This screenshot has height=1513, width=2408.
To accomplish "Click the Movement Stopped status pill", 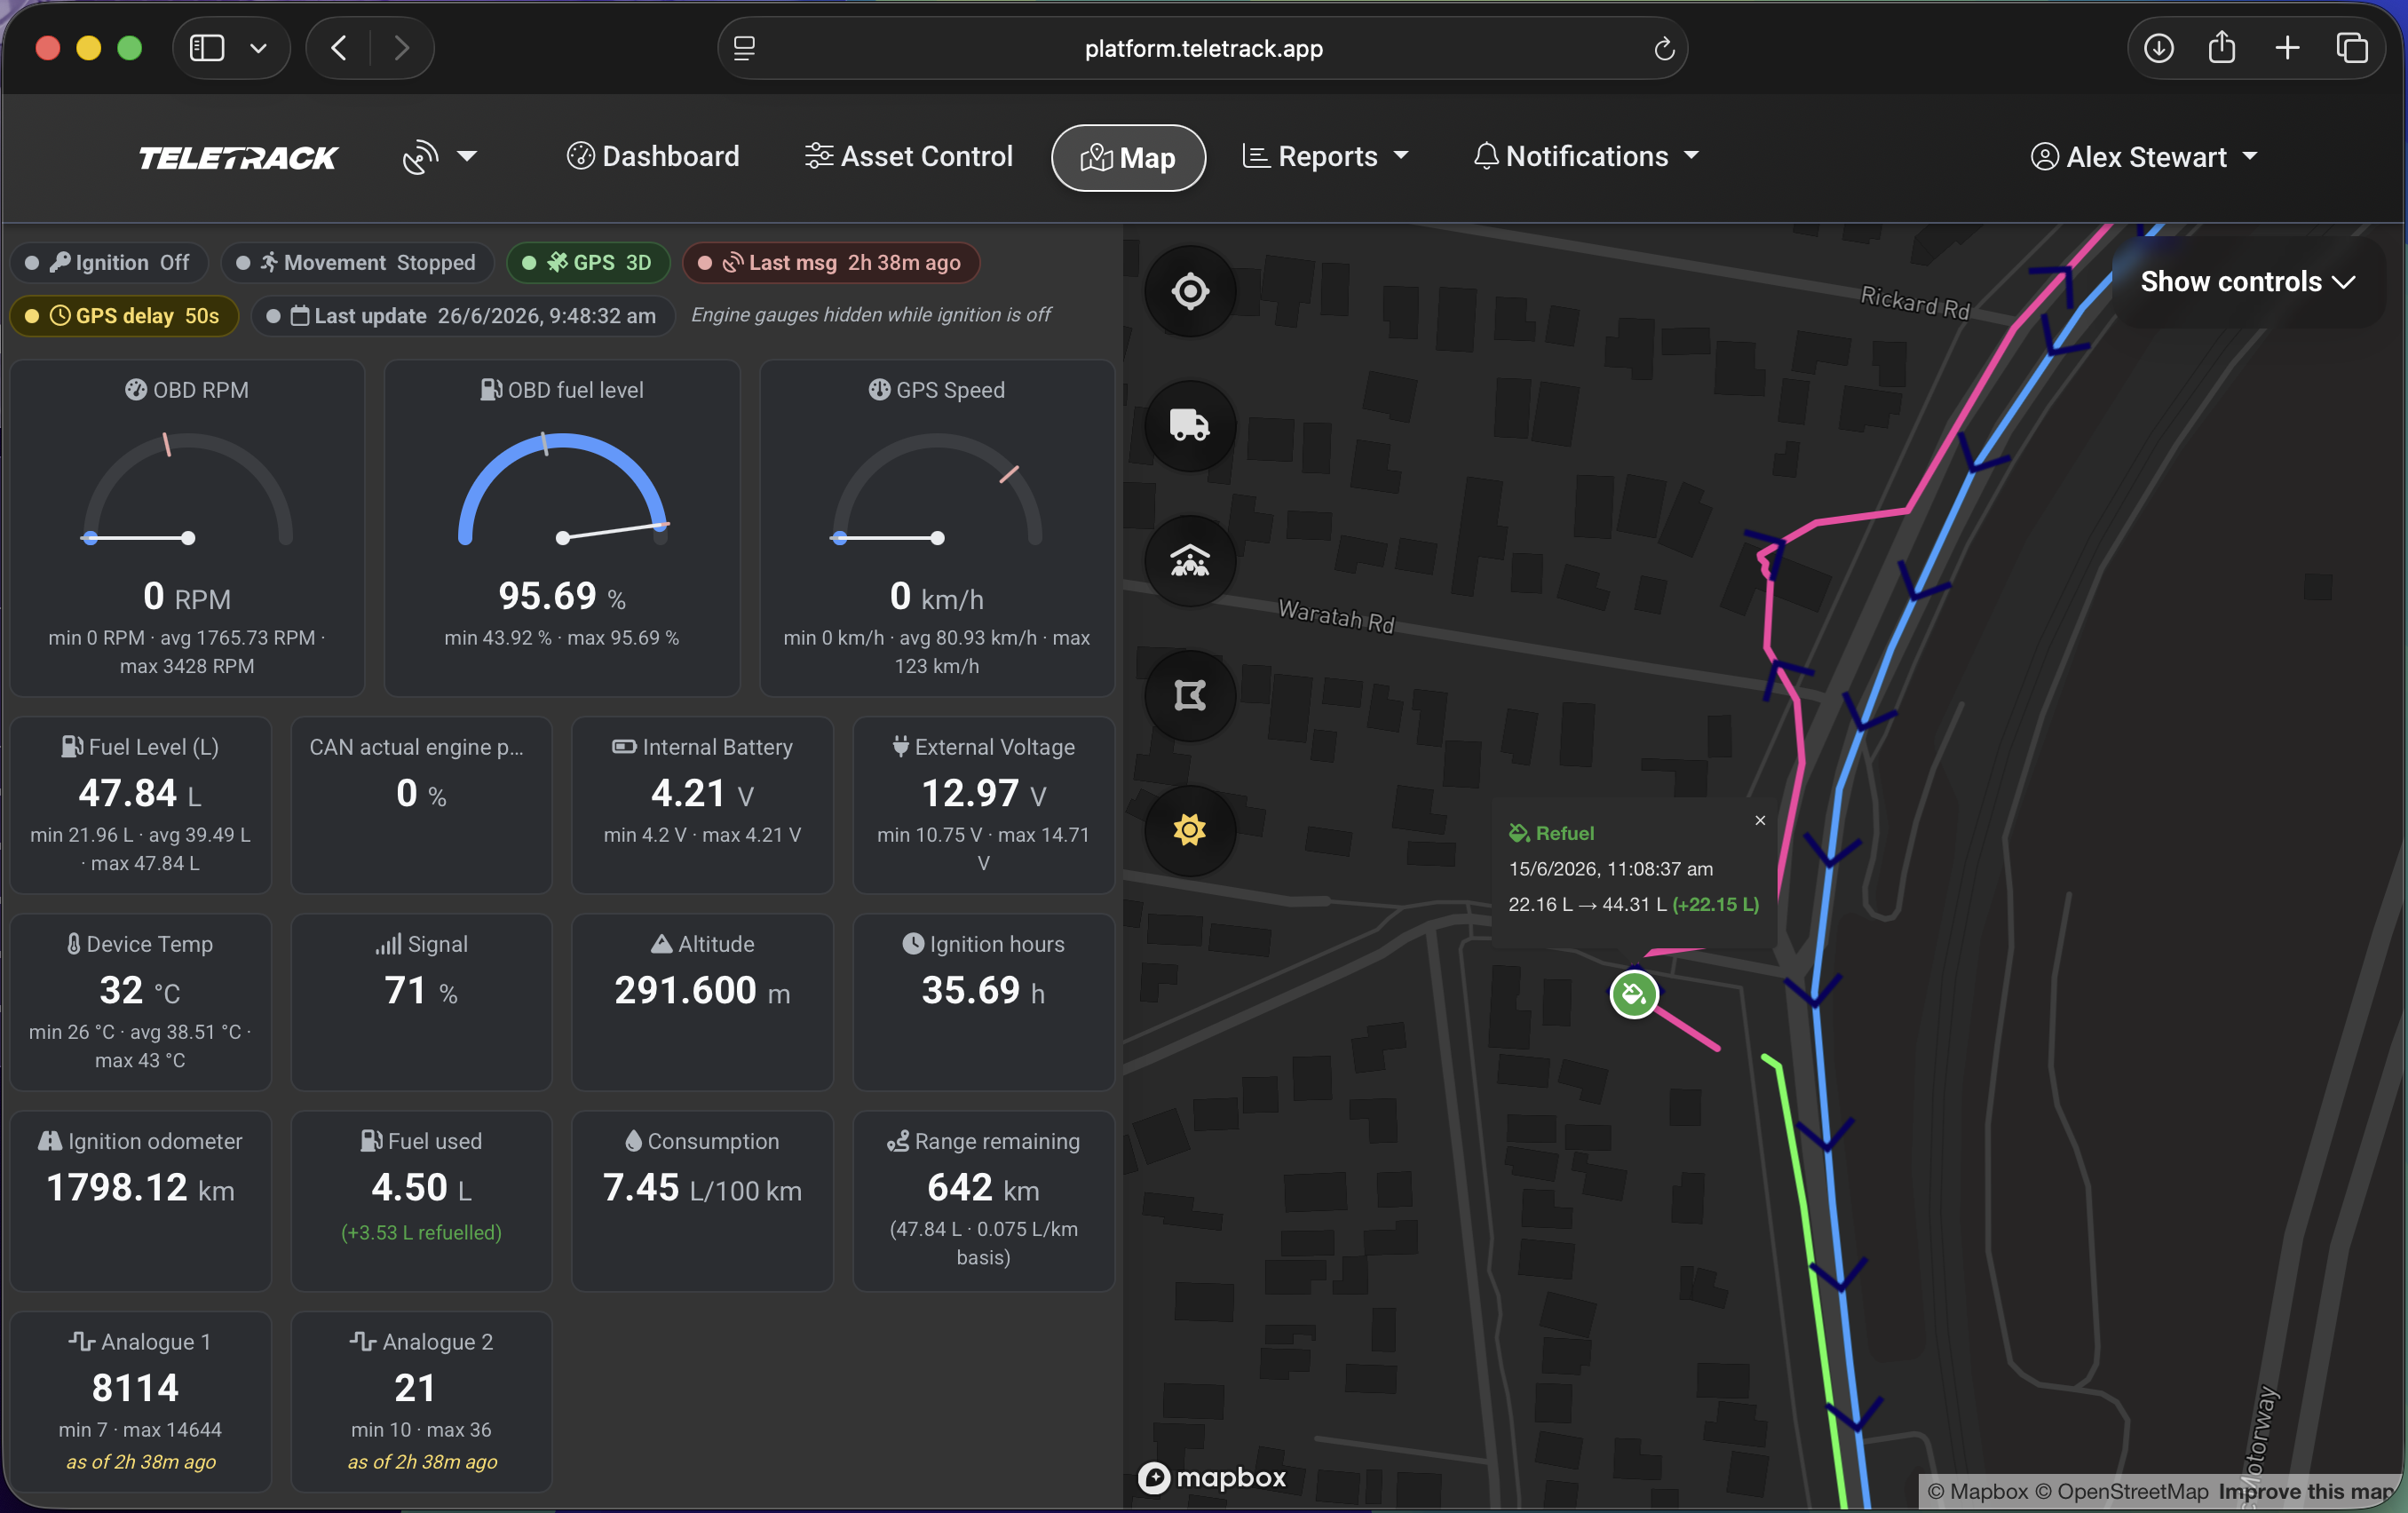I will 357,263.
